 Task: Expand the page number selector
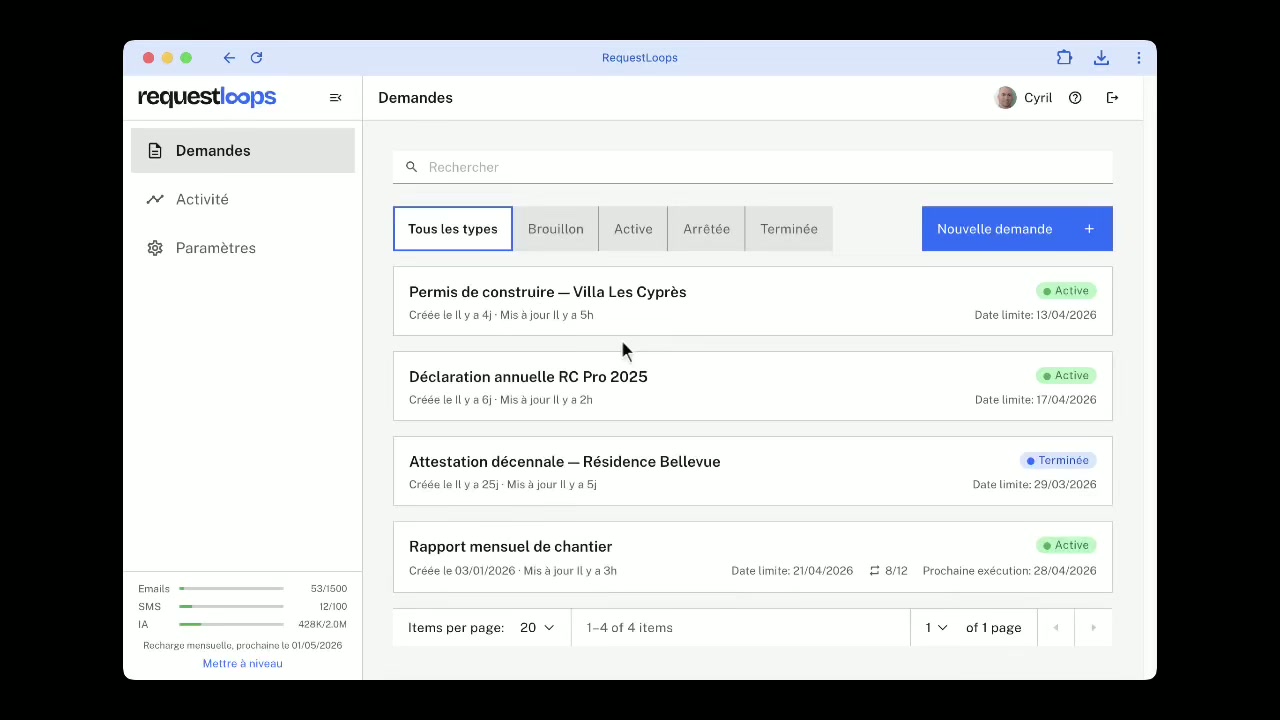[x=936, y=628]
